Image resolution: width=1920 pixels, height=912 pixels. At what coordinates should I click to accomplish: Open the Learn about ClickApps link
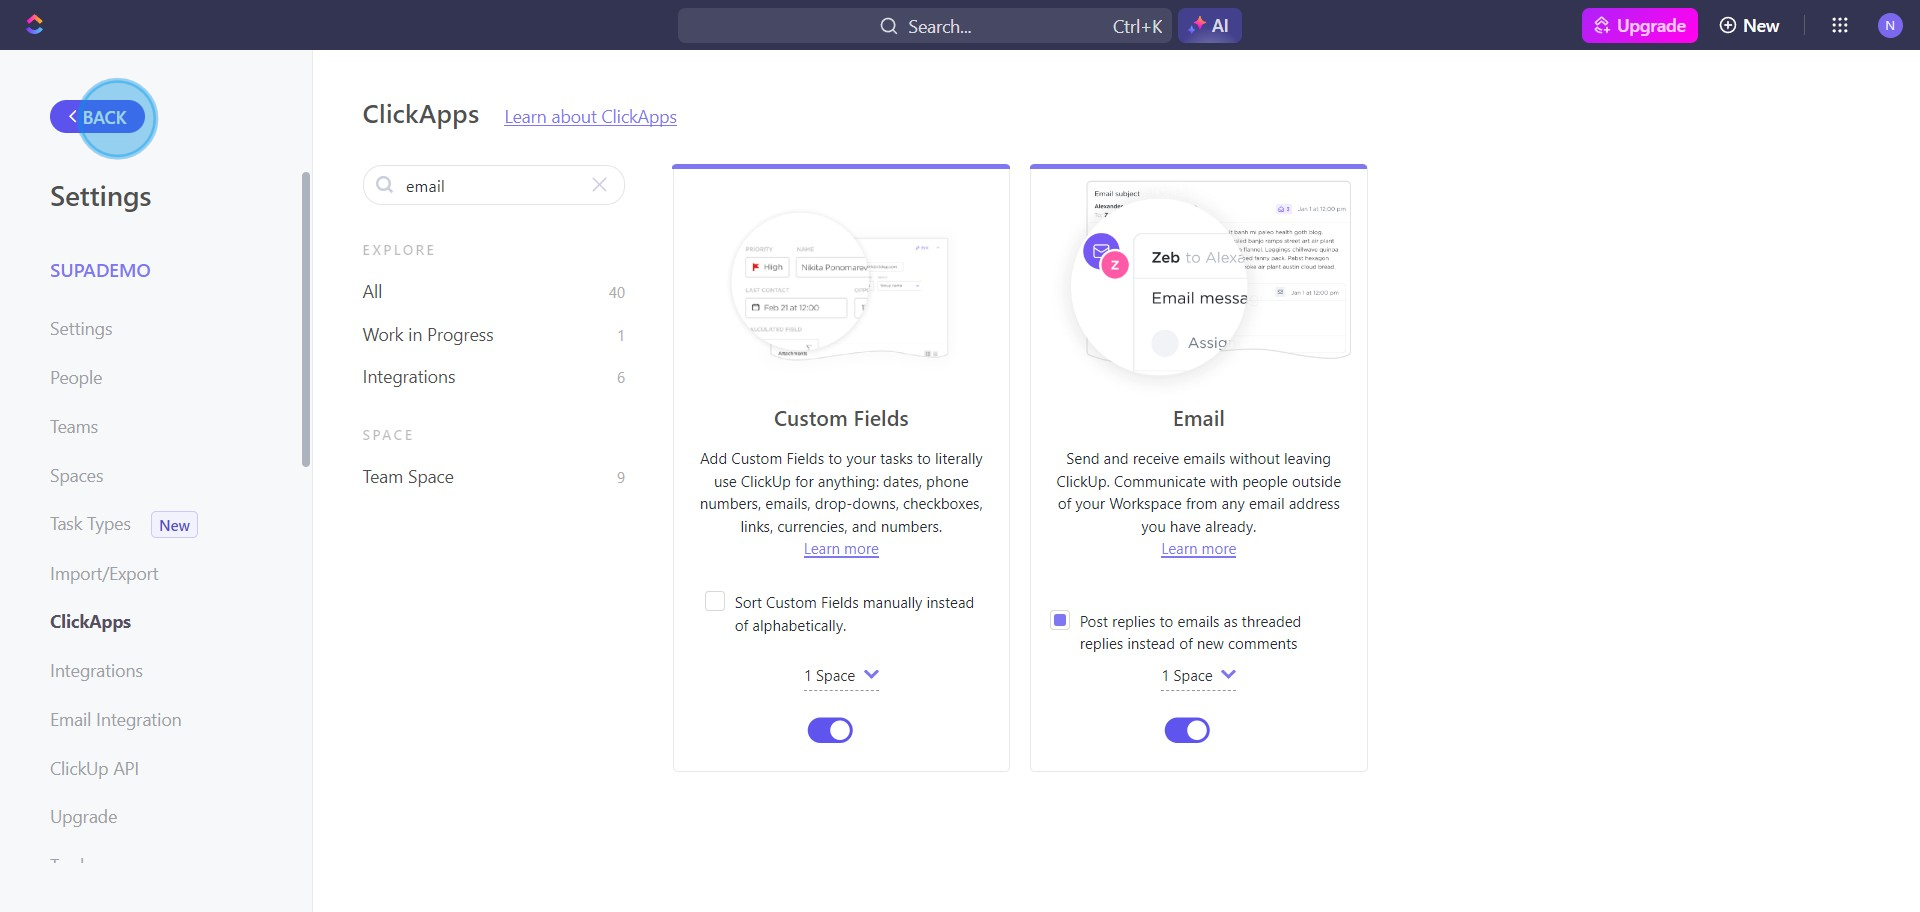pyautogui.click(x=590, y=117)
